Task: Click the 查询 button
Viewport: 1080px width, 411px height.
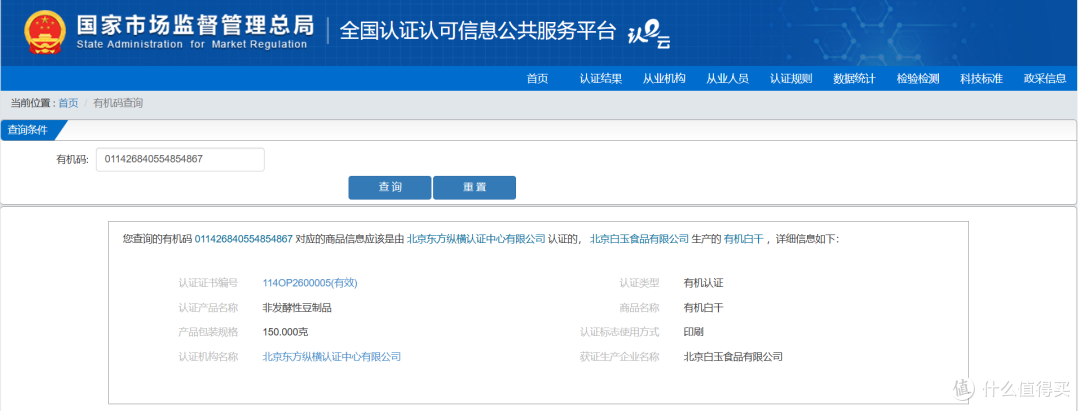Action: [x=390, y=187]
